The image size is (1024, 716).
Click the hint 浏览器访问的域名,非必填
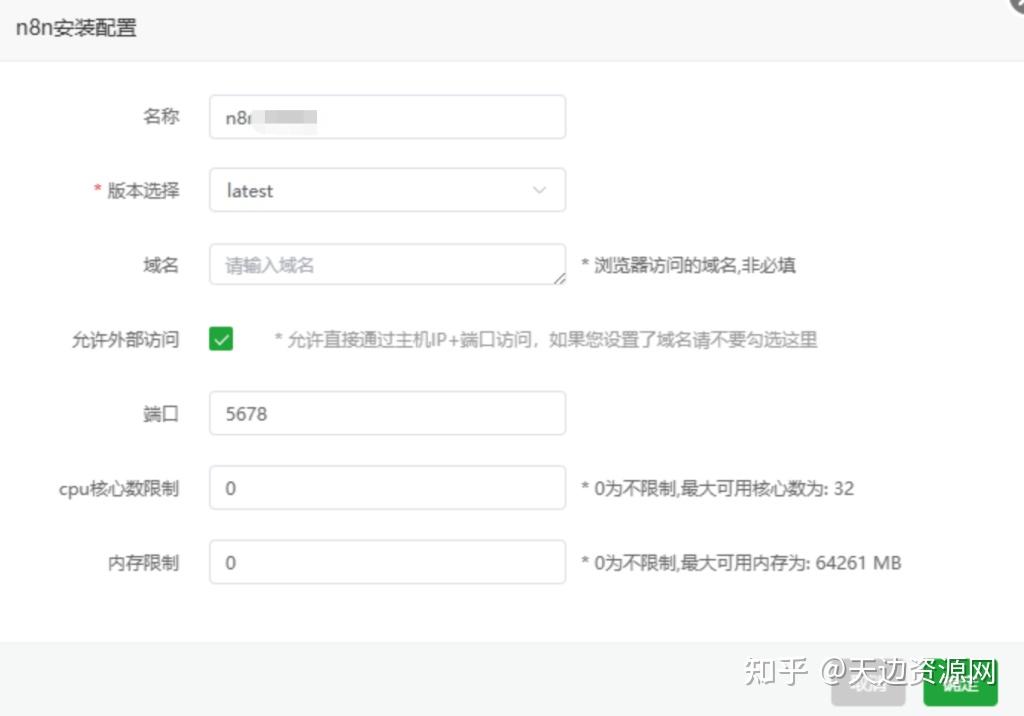point(694,265)
